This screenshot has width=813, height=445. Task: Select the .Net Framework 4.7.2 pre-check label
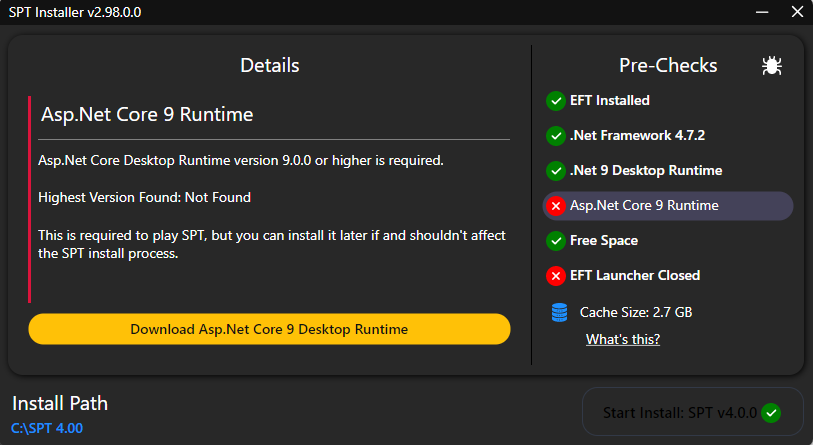tap(629, 135)
